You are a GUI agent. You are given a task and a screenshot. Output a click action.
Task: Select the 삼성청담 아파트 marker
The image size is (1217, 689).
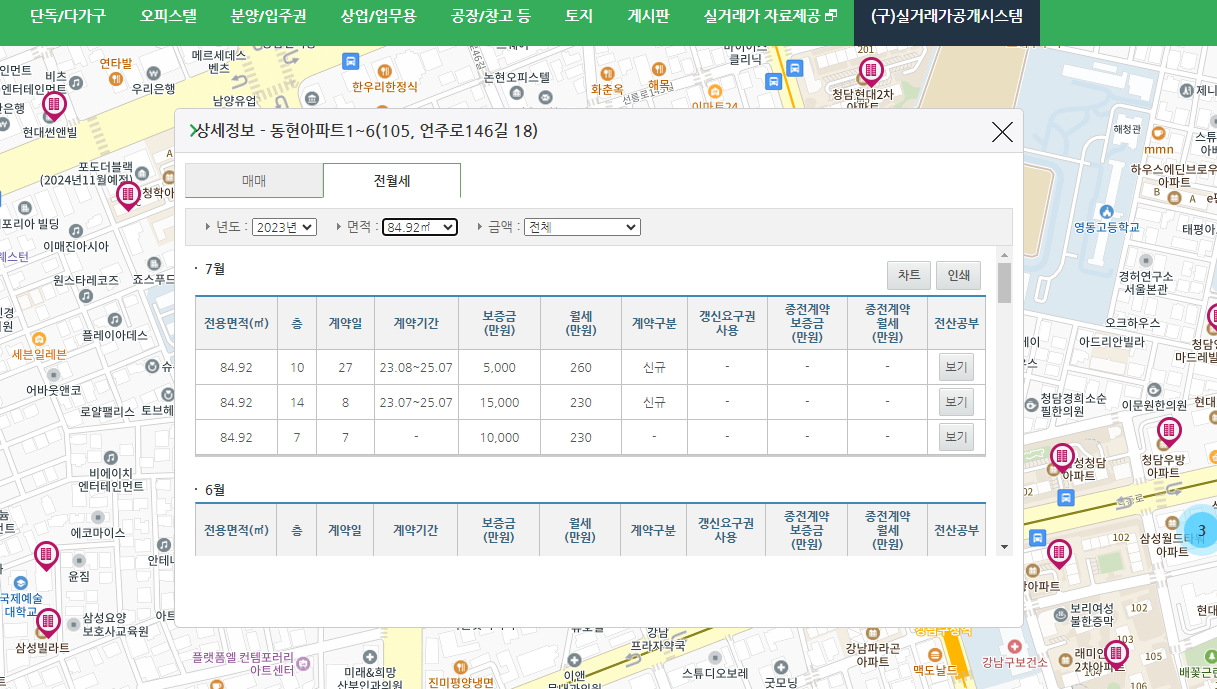(1062, 459)
